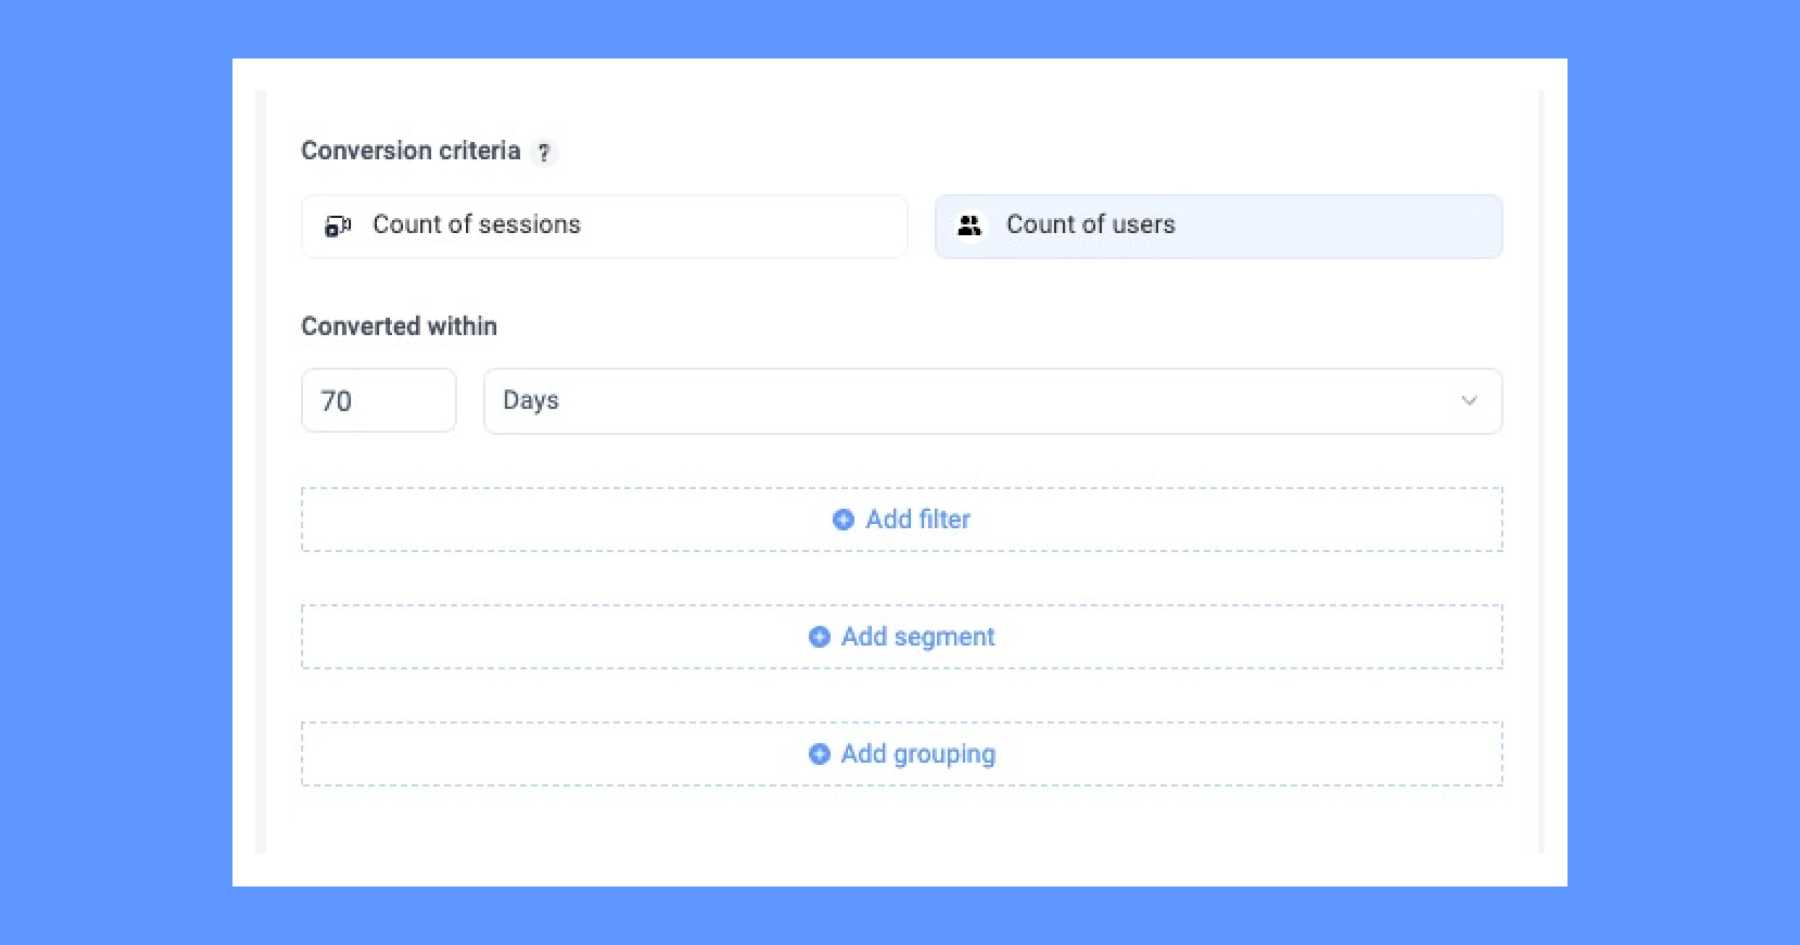Click the users icon in Count of users
The width and height of the screenshot is (1800, 945).
970,226
